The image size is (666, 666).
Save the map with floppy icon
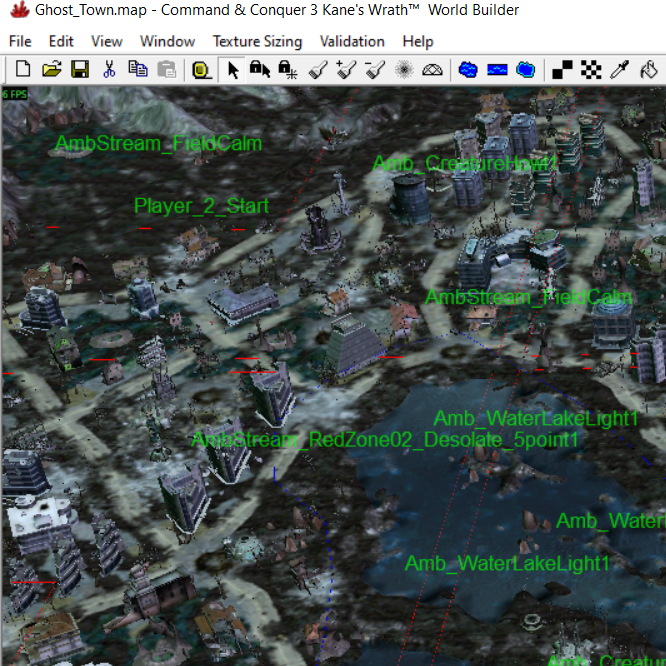tap(80, 69)
